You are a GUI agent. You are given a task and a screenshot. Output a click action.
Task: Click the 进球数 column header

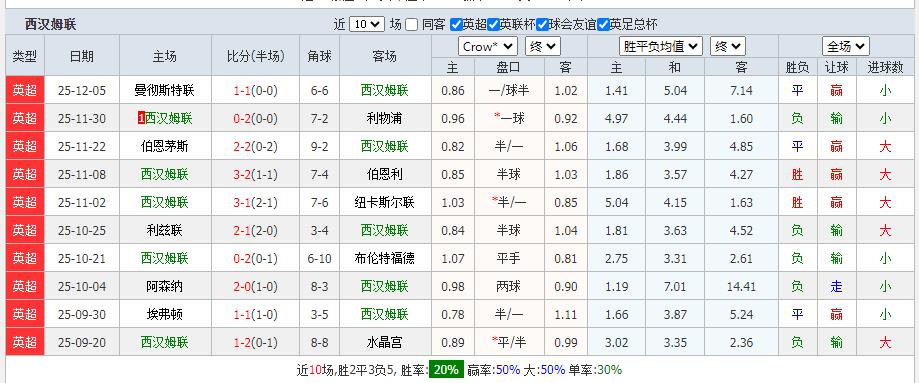click(x=885, y=67)
